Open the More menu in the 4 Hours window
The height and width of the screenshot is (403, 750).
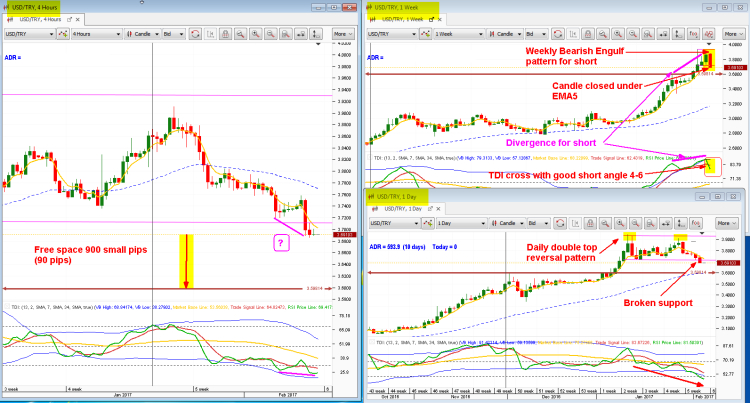(x=343, y=34)
